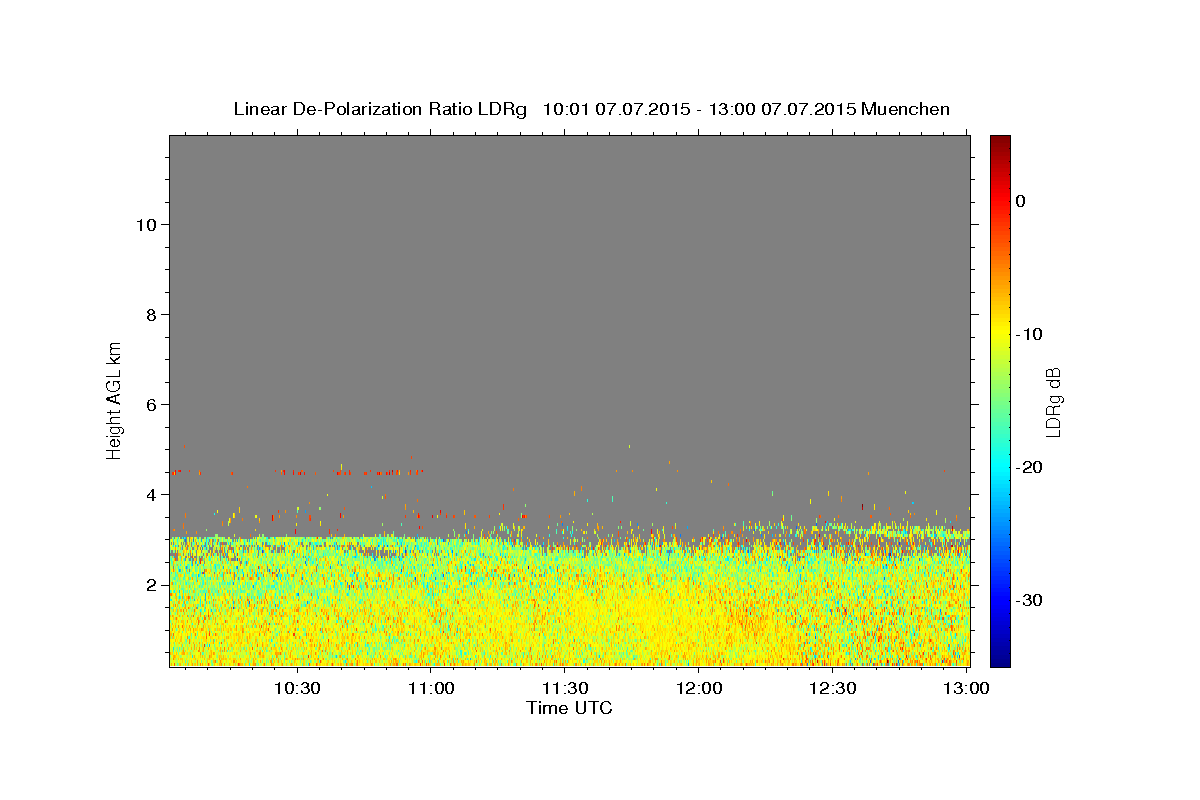The width and height of the screenshot is (1200, 800).
Task: Click the 12:00 time tick label
Action: 699,688
